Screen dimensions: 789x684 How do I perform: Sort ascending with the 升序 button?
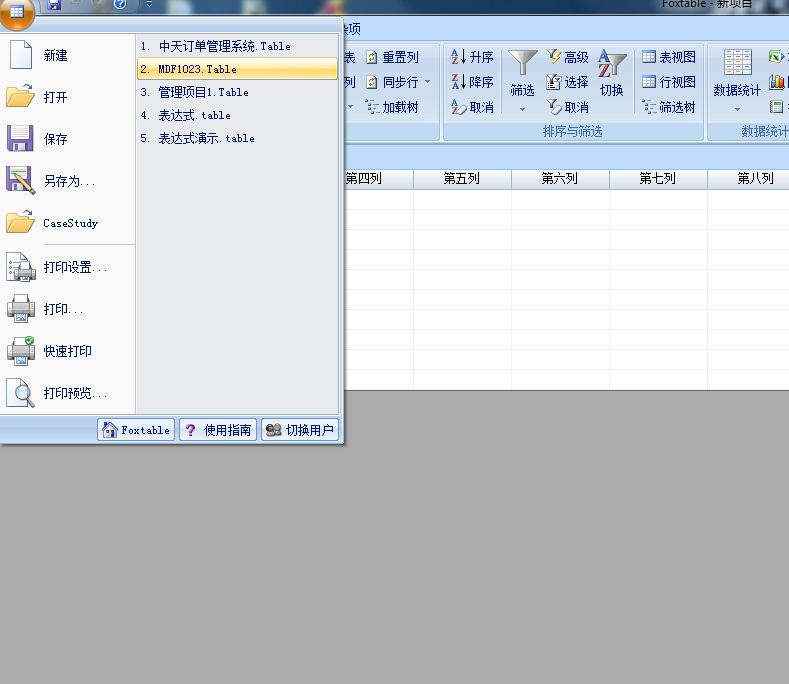472,58
